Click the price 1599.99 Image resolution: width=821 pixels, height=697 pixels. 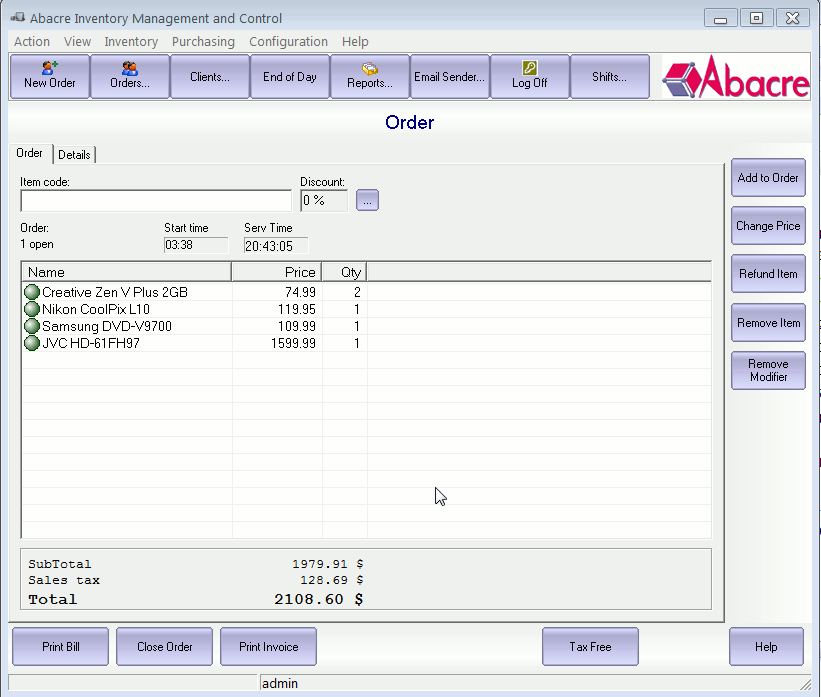[293, 343]
